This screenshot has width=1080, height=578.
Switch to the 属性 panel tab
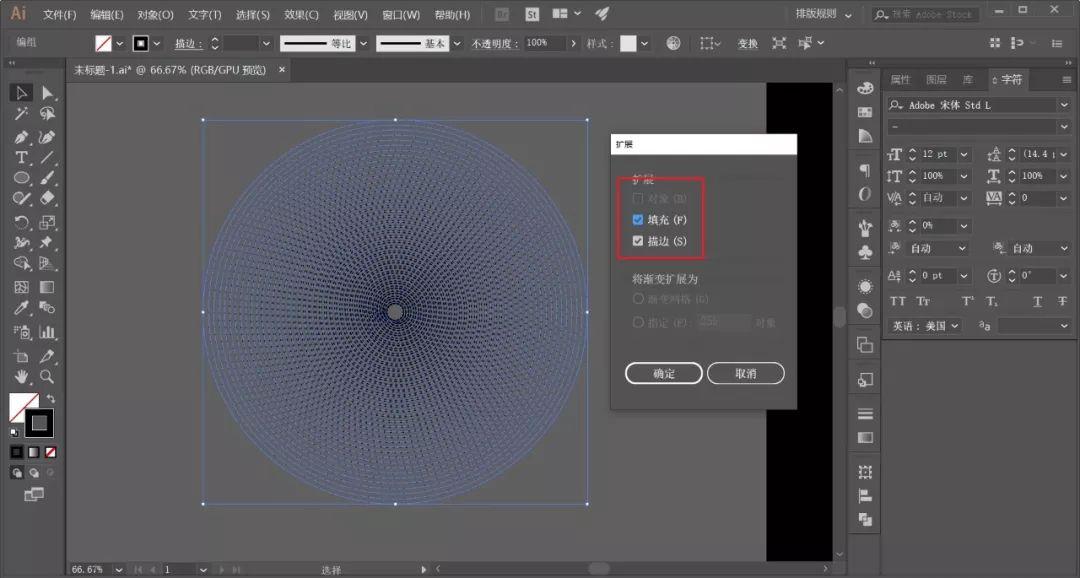tap(900, 80)
